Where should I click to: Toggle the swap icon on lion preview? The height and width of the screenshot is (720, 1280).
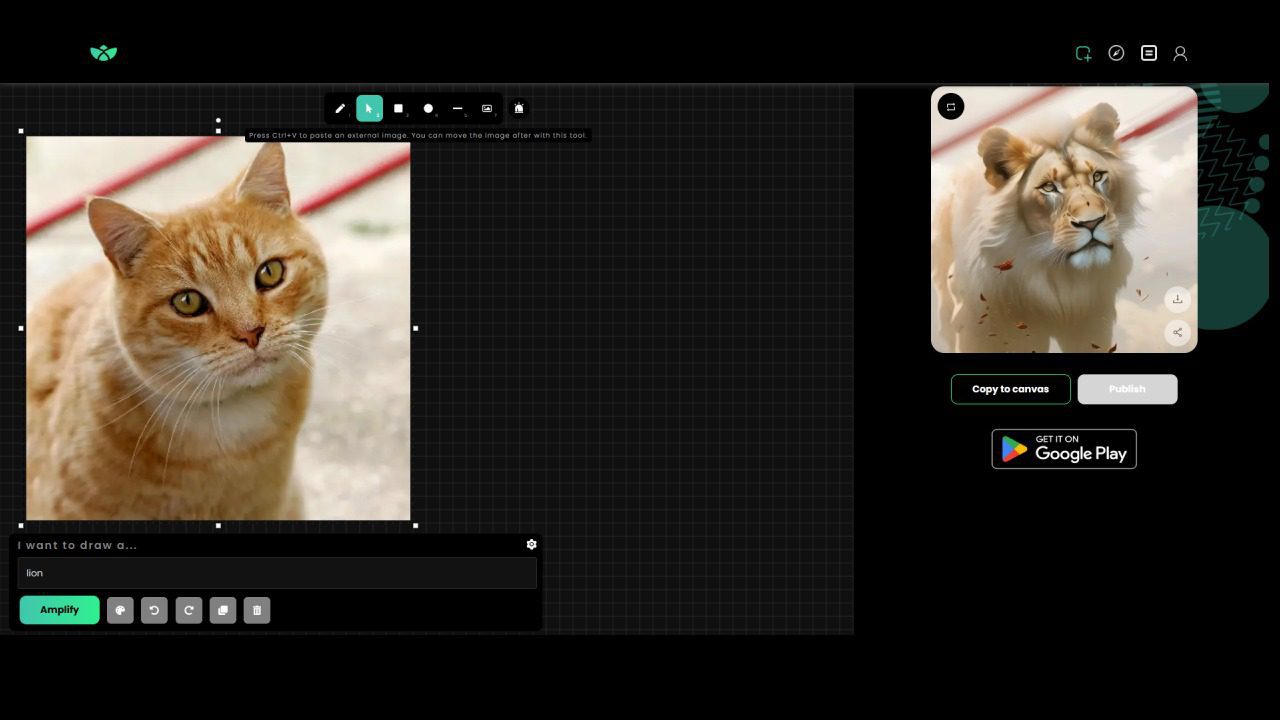pos(951,106)
